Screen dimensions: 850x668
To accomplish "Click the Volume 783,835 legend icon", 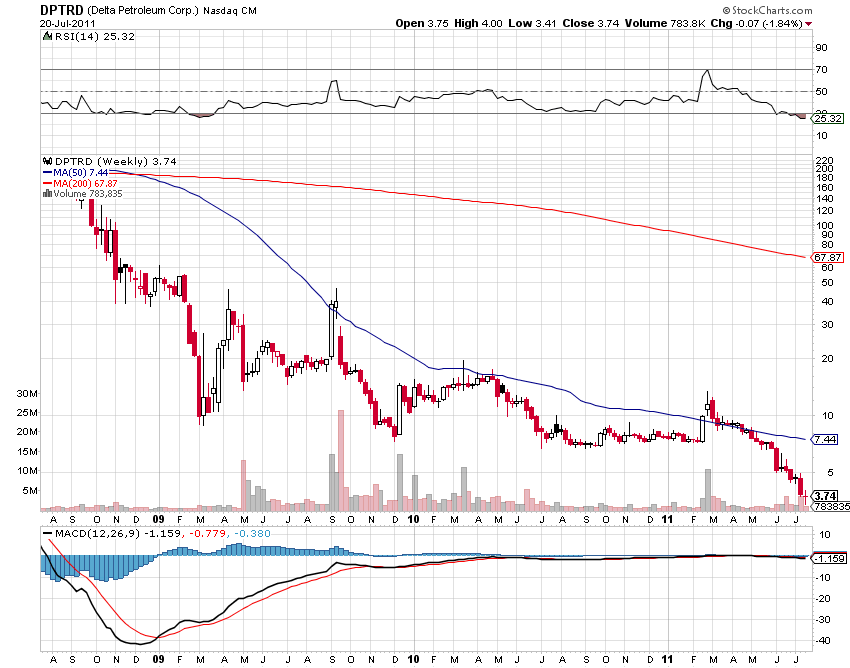I will pyautogui.click(x=47, y=194).
